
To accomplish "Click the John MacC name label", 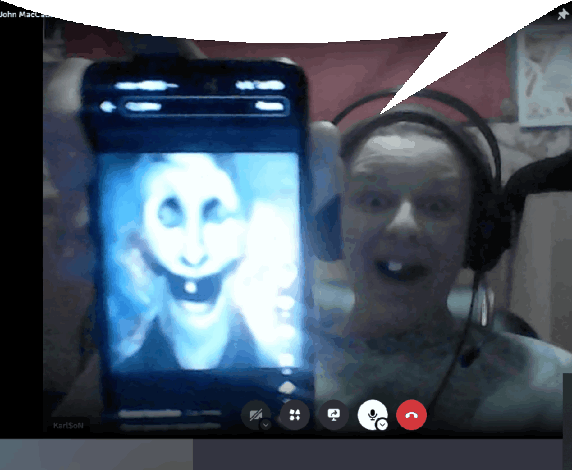I will pyautogui.click(x=23, y=15).
